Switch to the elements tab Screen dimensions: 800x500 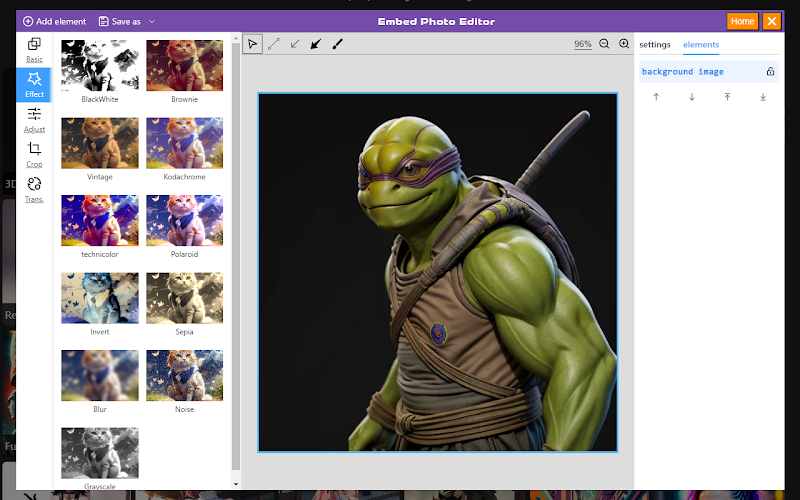click(701, 44)
